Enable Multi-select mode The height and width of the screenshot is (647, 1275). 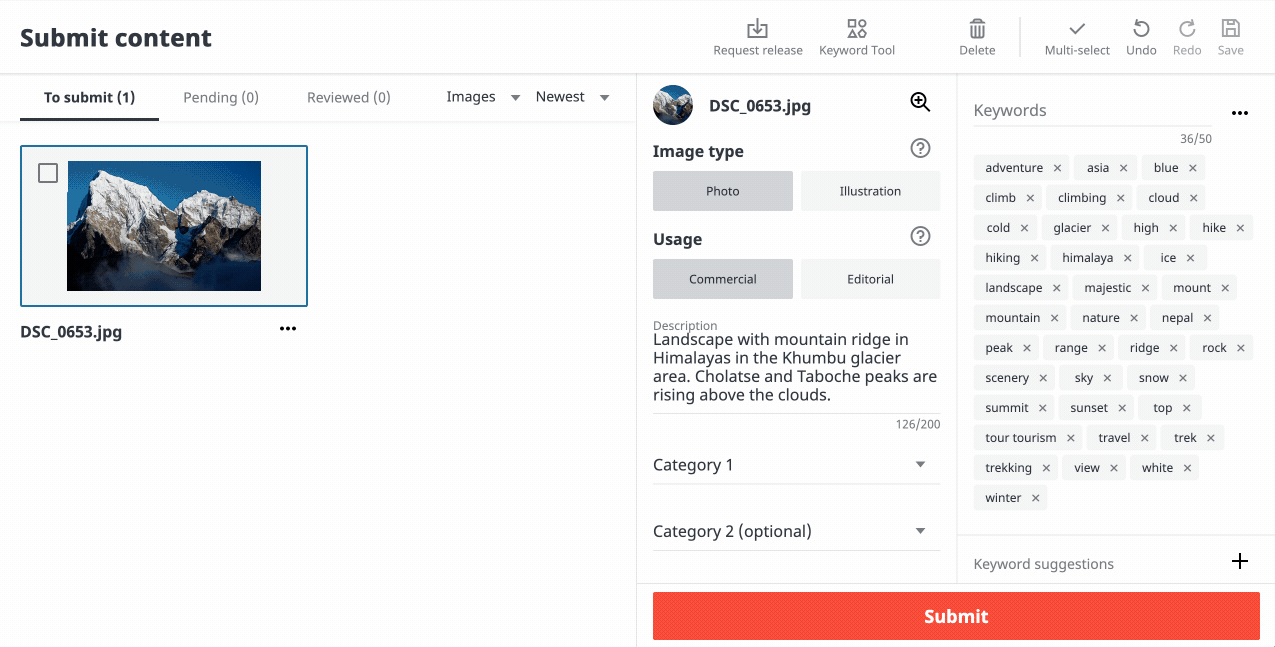(1077, 29)
